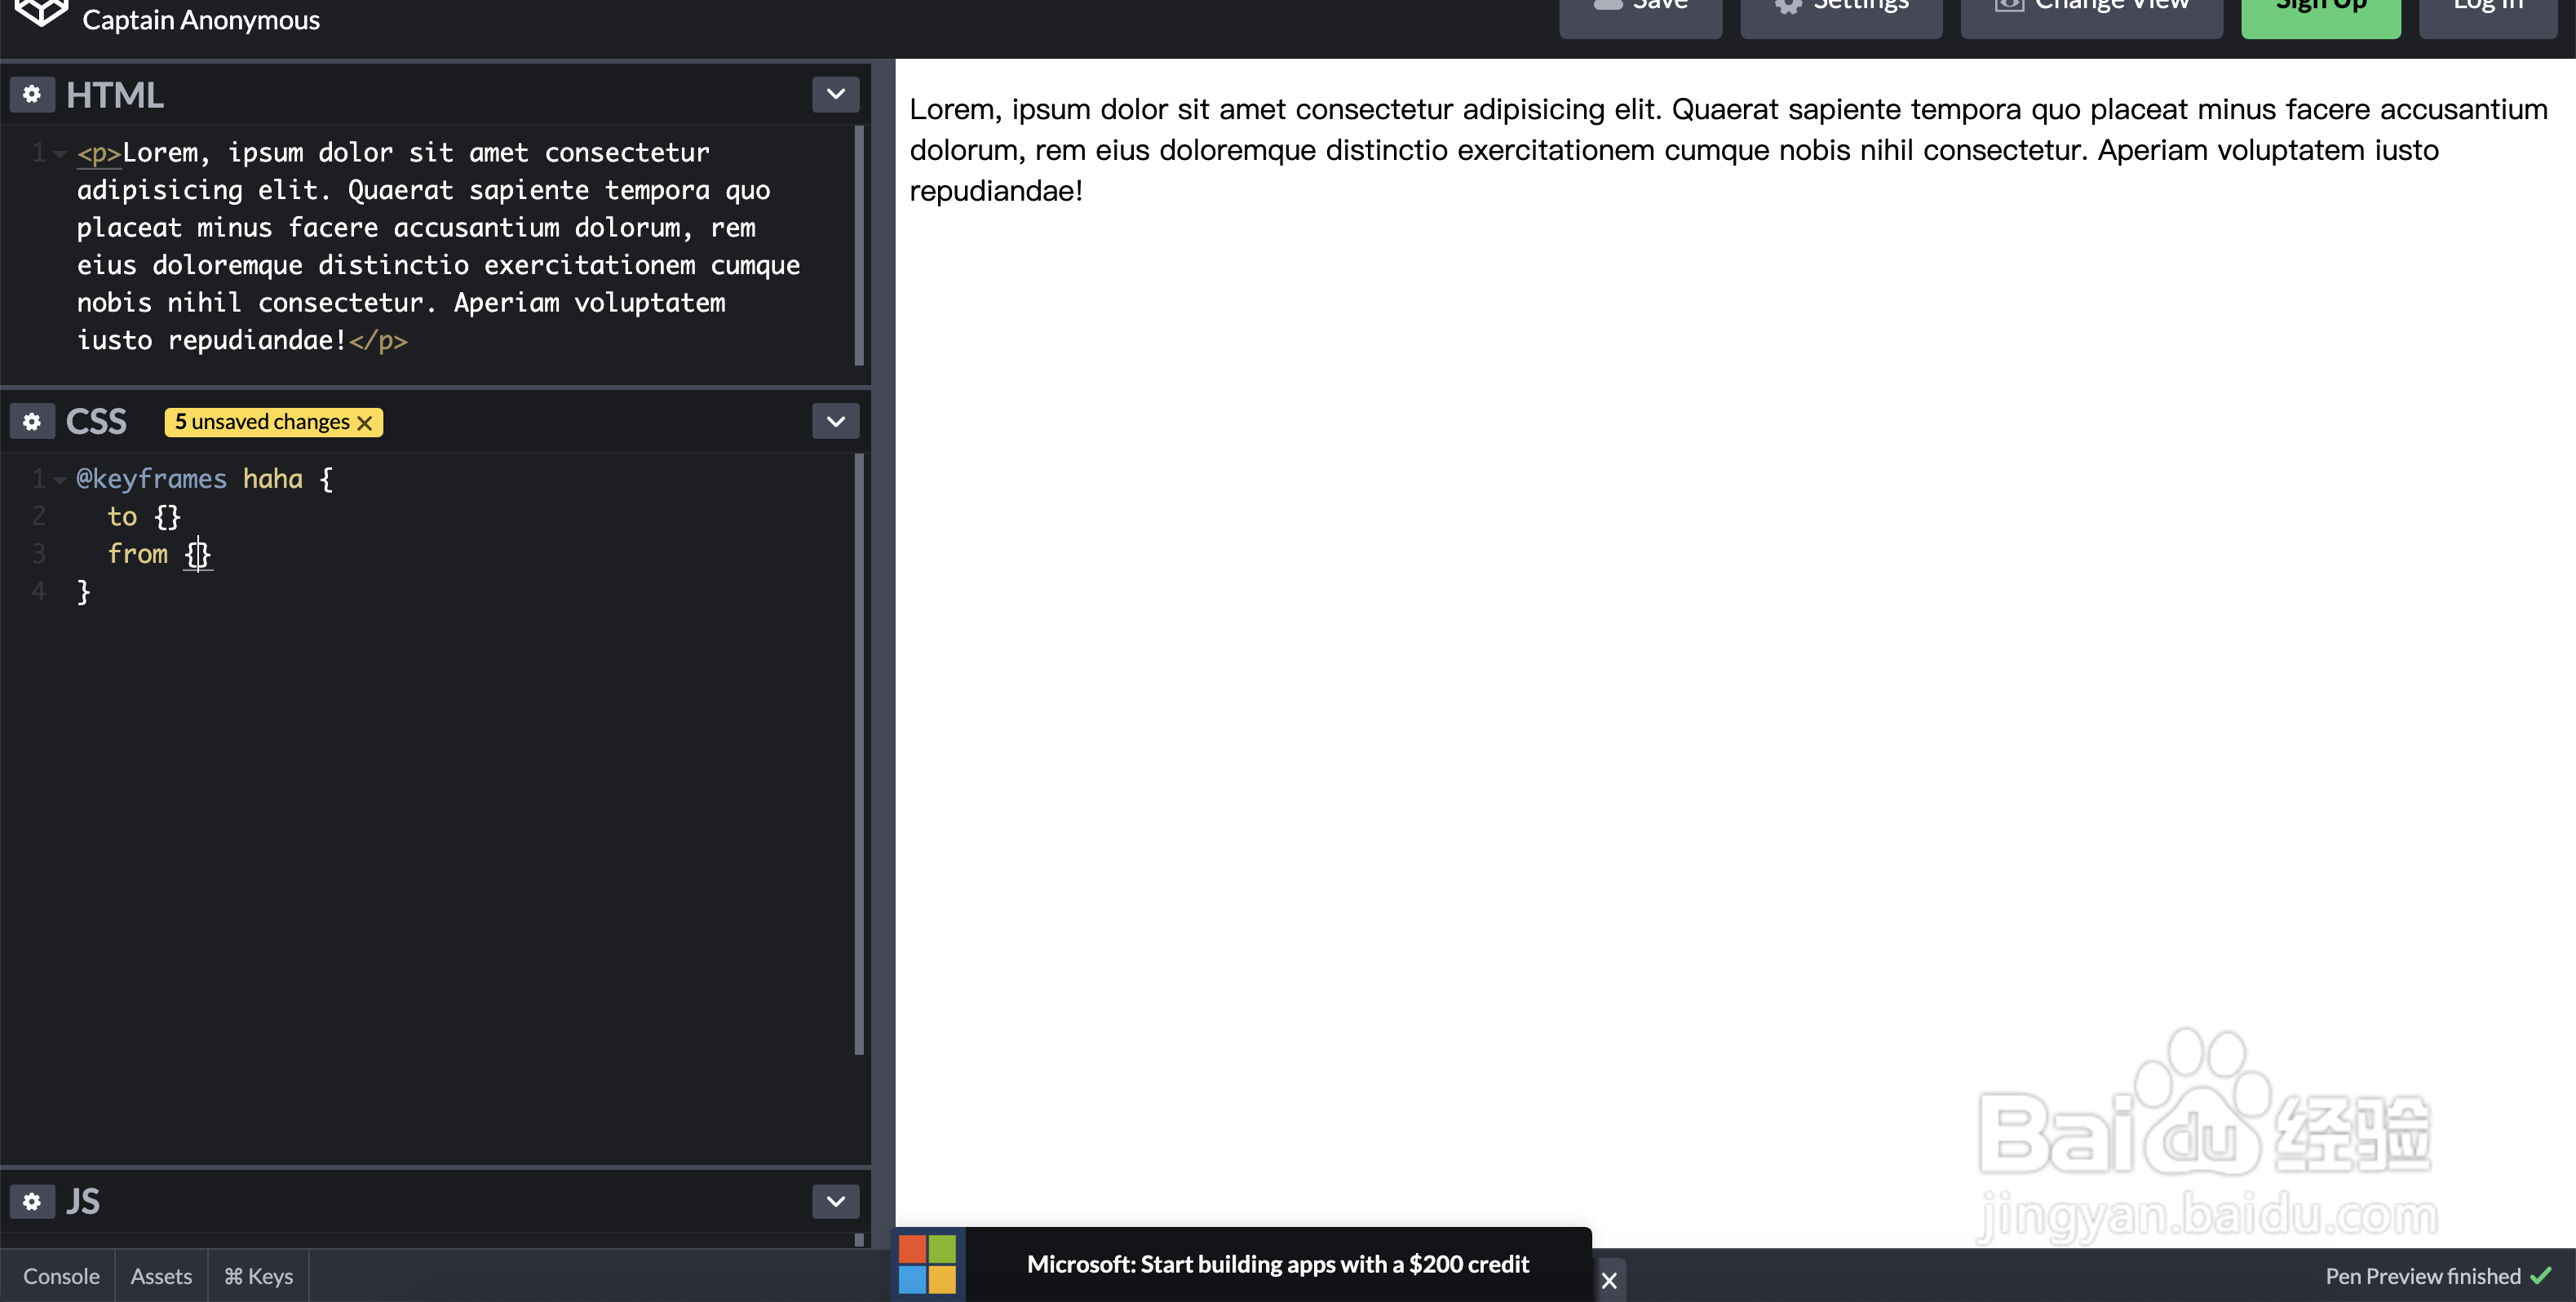Open the Keys shortcuts tab
Image resolution: width=2576 pixels, height=1302 pixels.
258,1276
